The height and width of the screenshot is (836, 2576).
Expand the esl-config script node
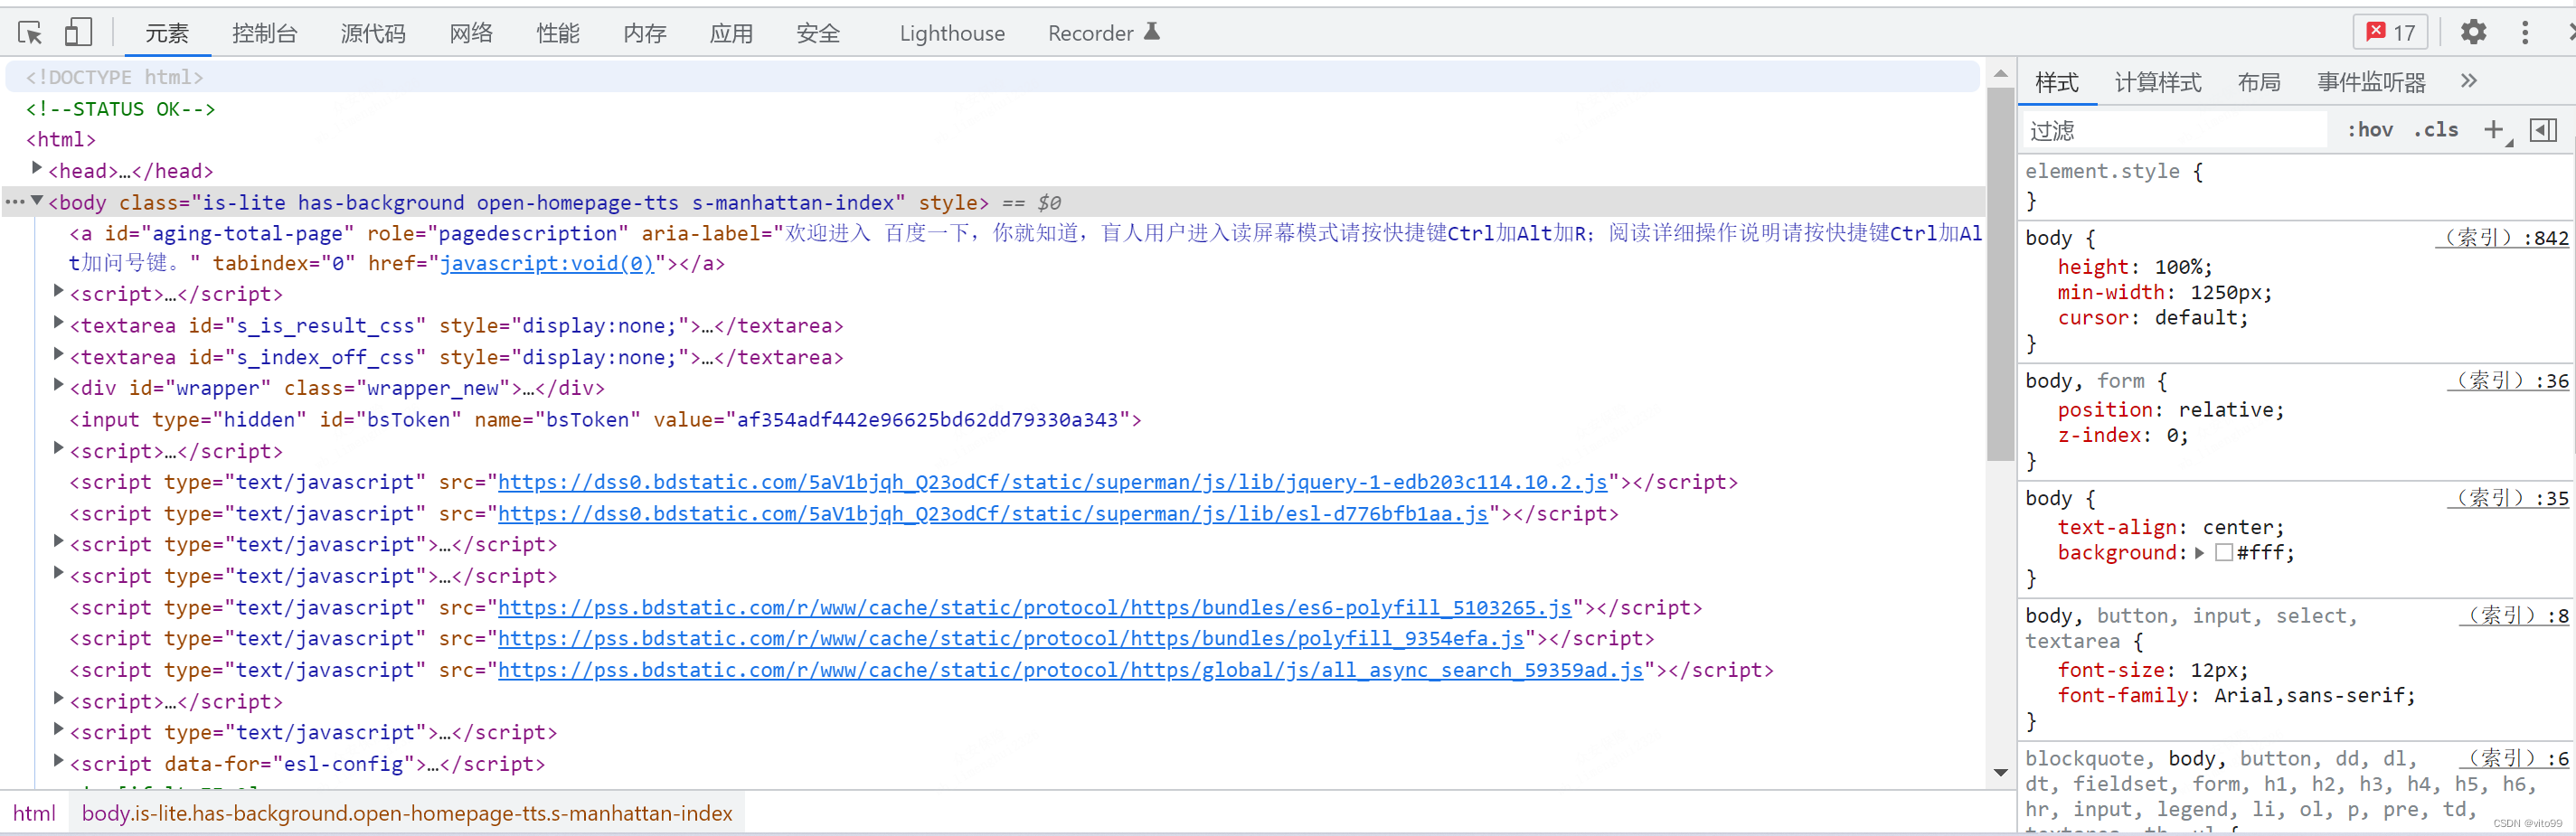58,761
